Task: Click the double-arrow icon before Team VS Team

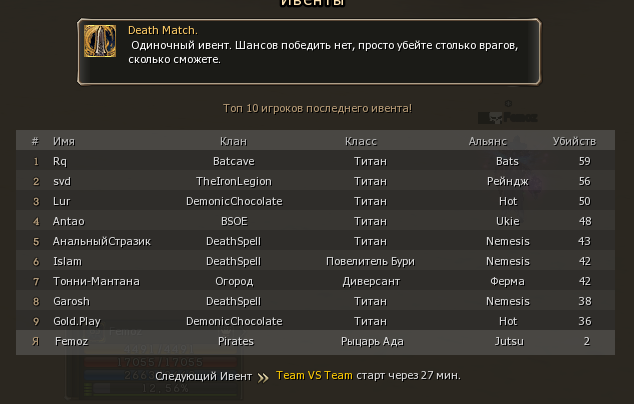Action: click(263, 377)
